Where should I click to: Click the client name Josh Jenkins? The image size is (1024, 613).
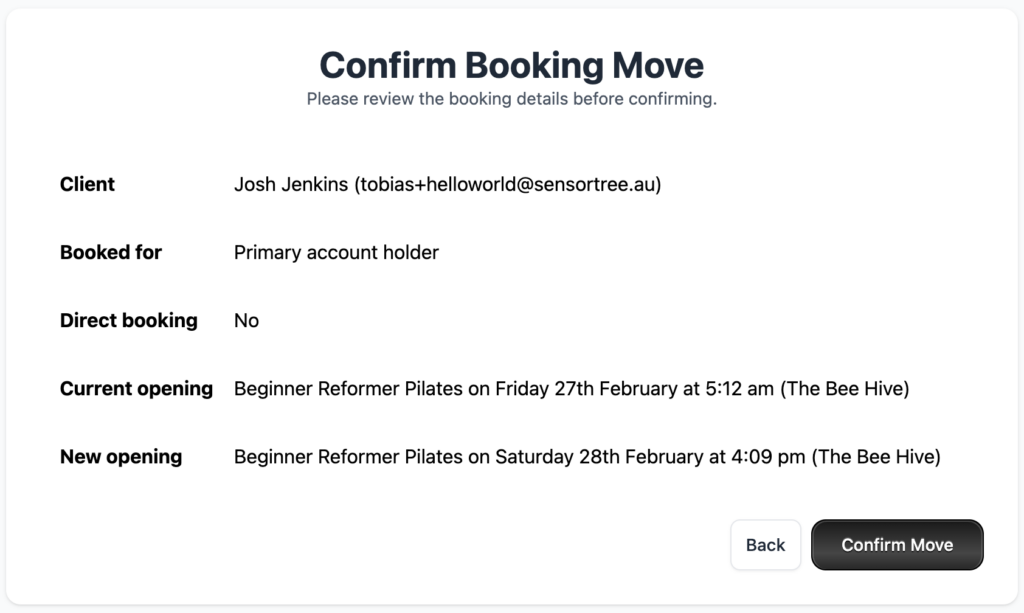click(x=291, y=184)
